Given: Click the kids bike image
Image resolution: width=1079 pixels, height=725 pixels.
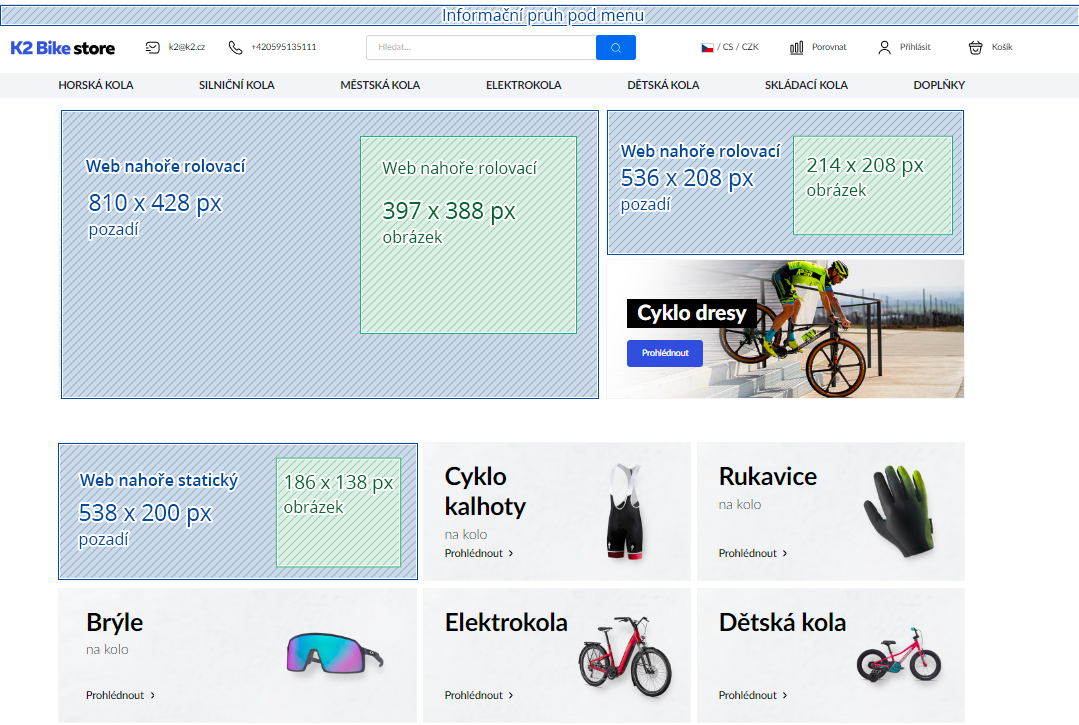Looking at the screenshot, I should pos(899,655).
